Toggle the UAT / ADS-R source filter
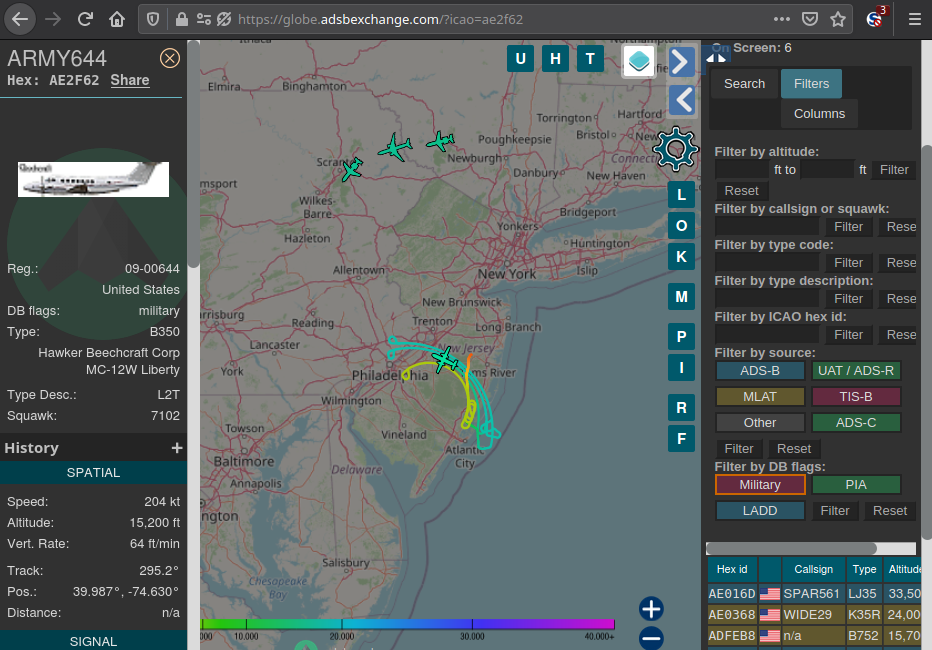932x650 pixels. pos(856,371)
